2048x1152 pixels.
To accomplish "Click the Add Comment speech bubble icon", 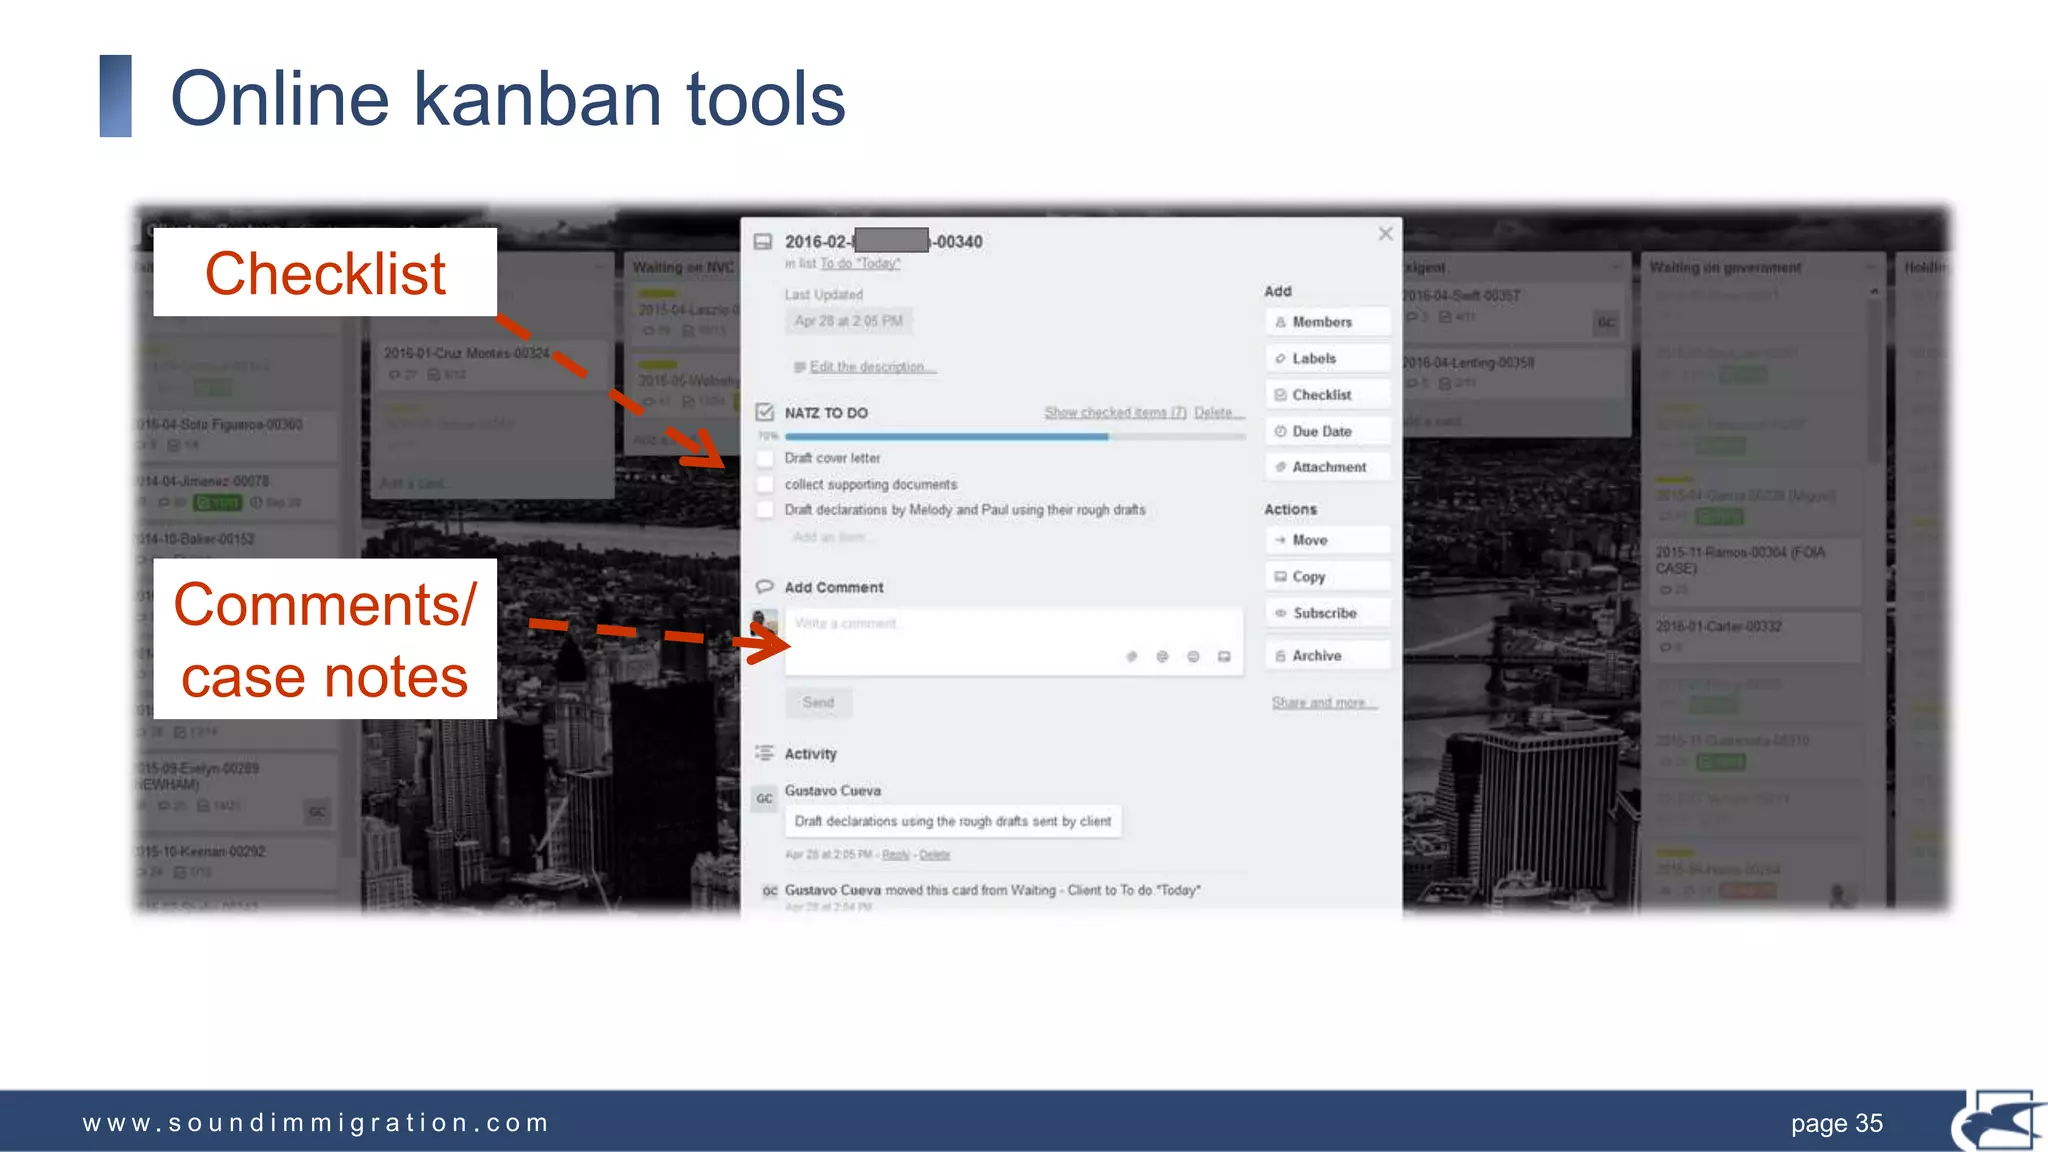I will point(765,587).
